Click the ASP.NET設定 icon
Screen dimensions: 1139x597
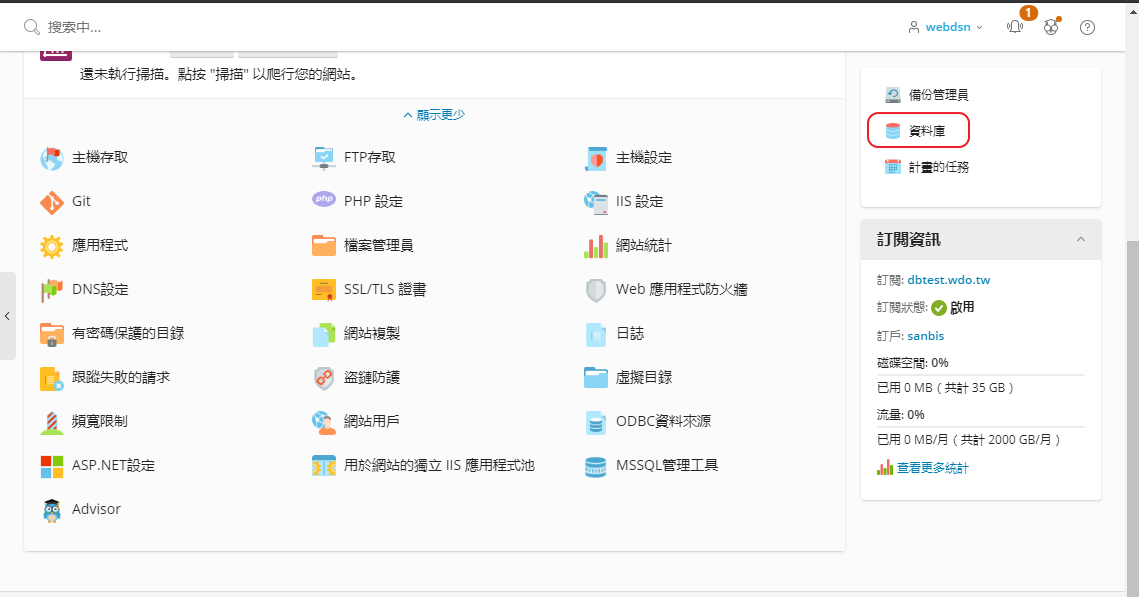51,465
